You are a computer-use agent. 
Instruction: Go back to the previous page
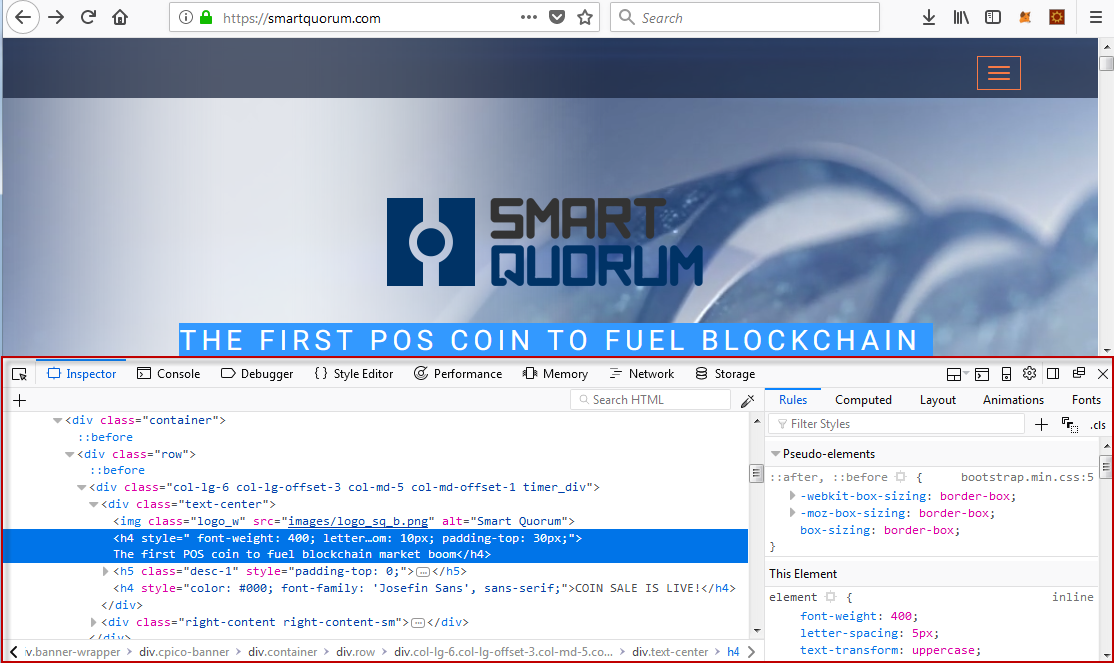[23, 17]
